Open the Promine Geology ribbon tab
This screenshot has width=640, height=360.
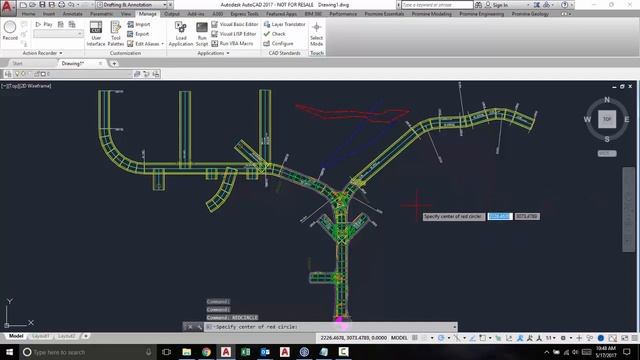click(x=530, y=14)
